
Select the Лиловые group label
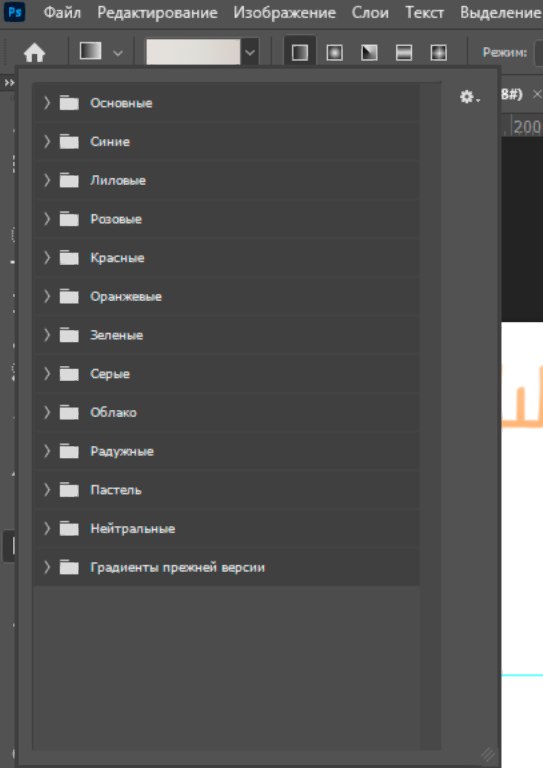pyautogui.click(x=118, y=180)
